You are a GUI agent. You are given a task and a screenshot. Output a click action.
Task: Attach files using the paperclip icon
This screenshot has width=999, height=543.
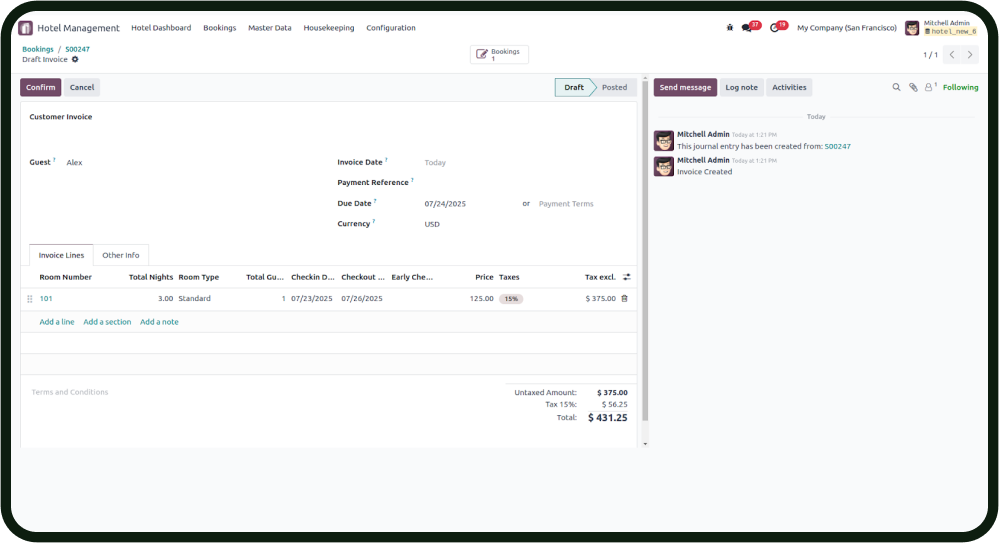point(913,88)
